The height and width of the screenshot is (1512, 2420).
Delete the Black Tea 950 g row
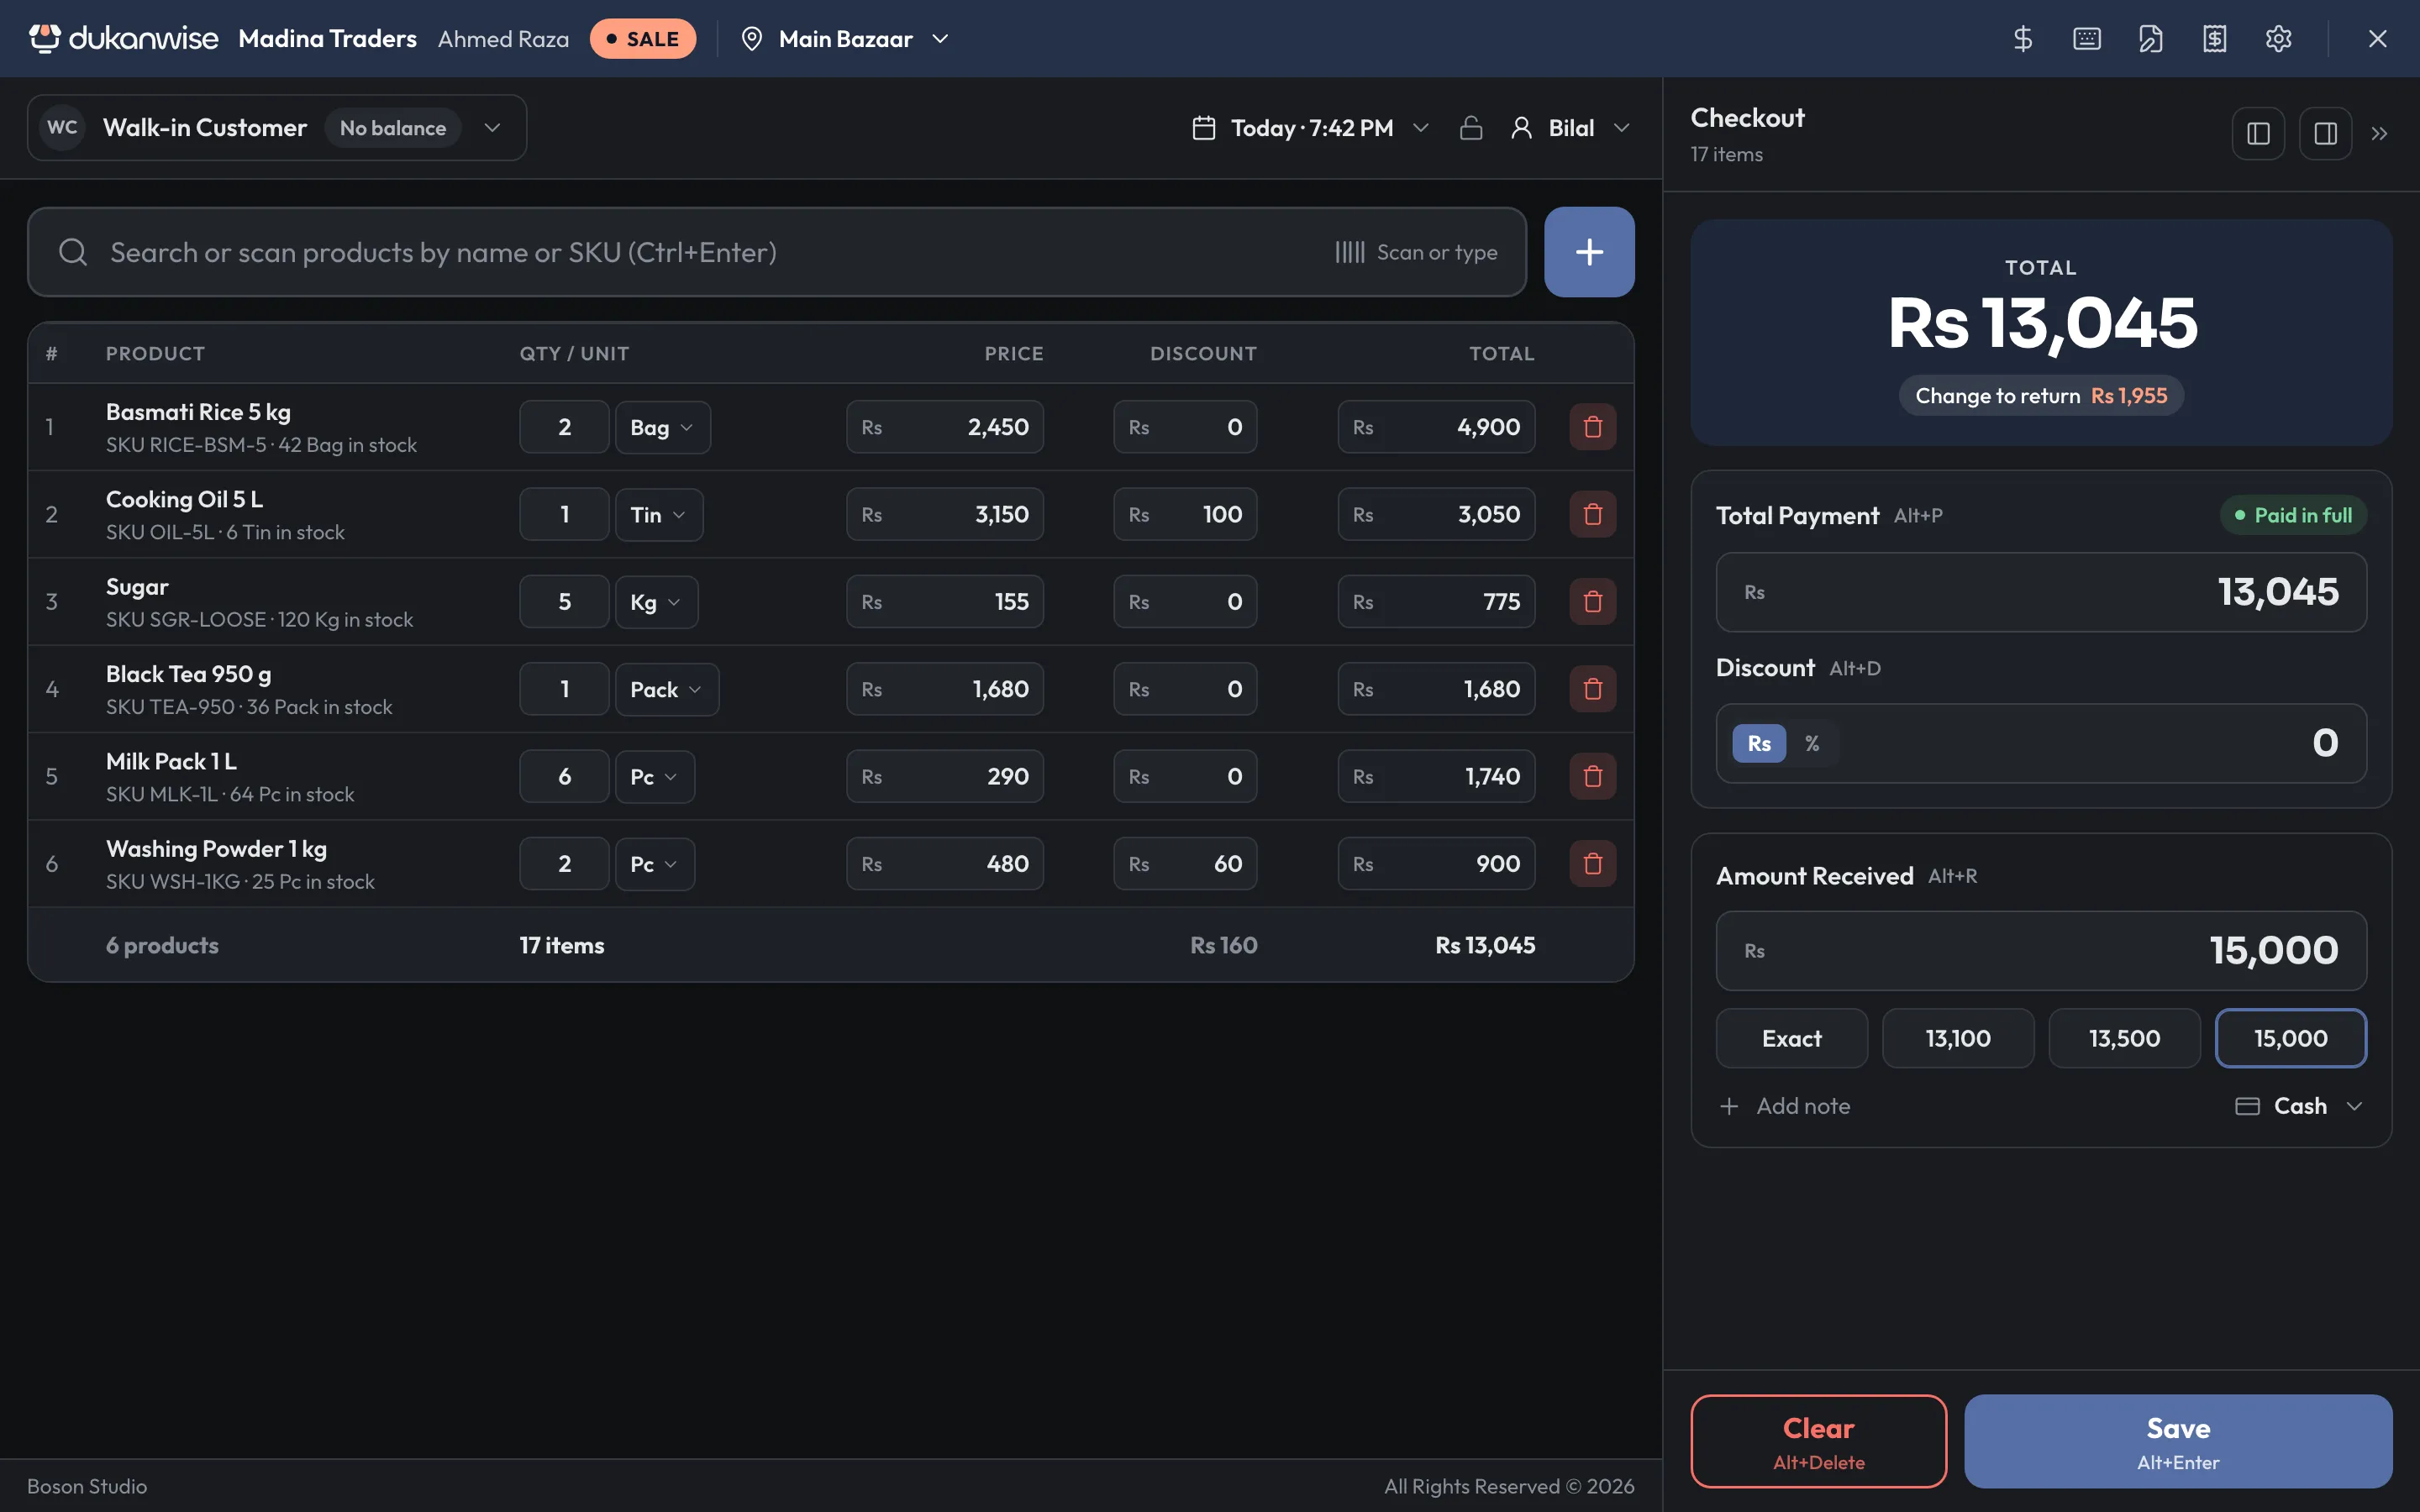pyautogui.click(x=1593, y=689)
